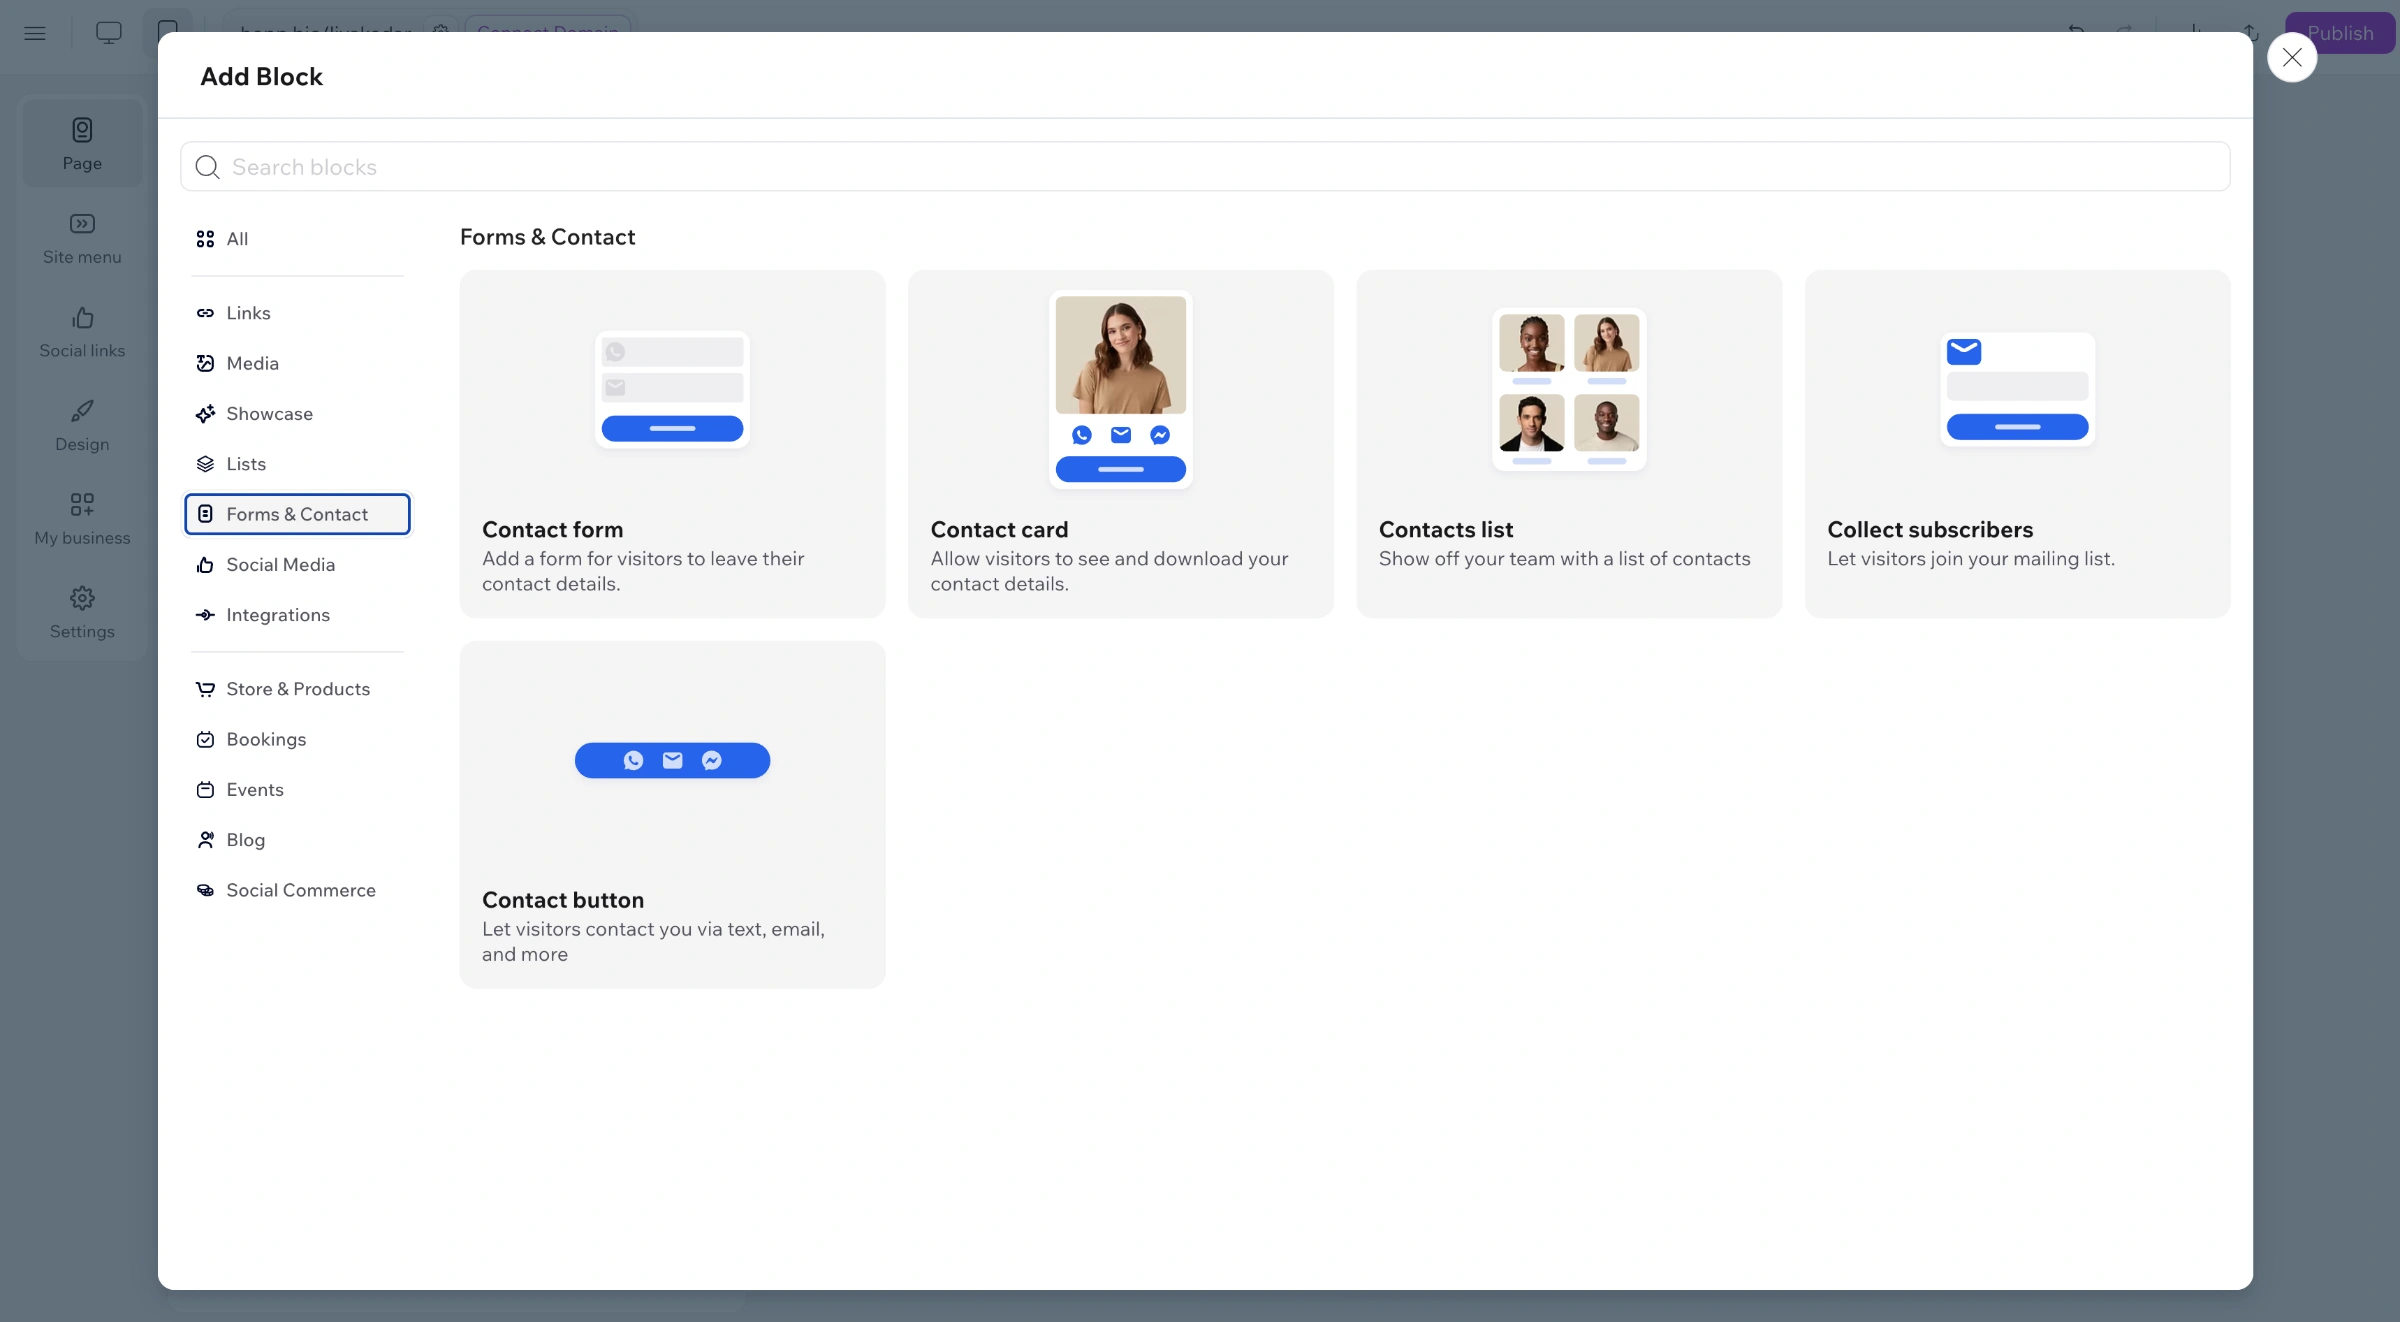Open the Store & Products category
Viewport: 2400px width, 1322px height.
297,689
